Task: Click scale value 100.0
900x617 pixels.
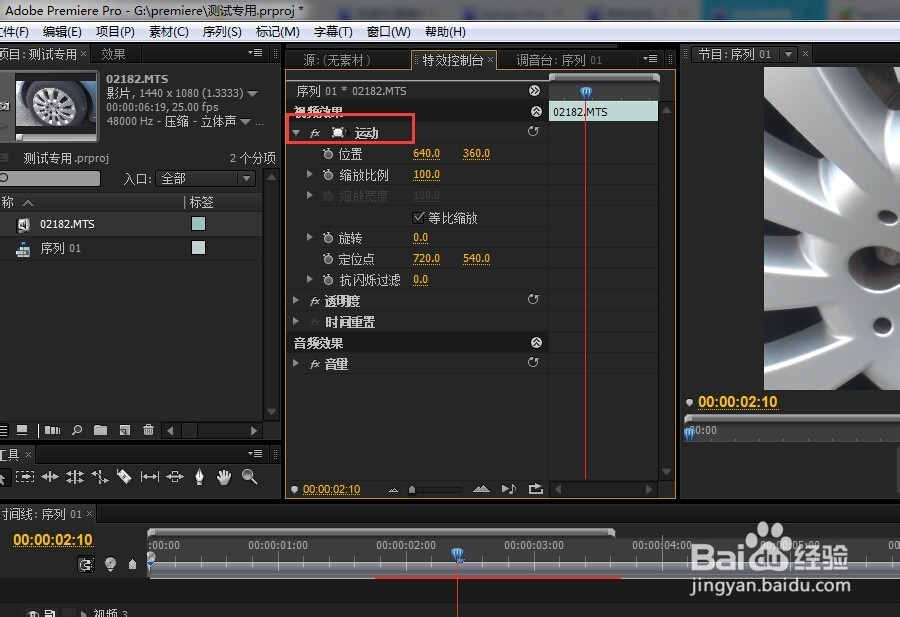Action: (x=426, y=174)
